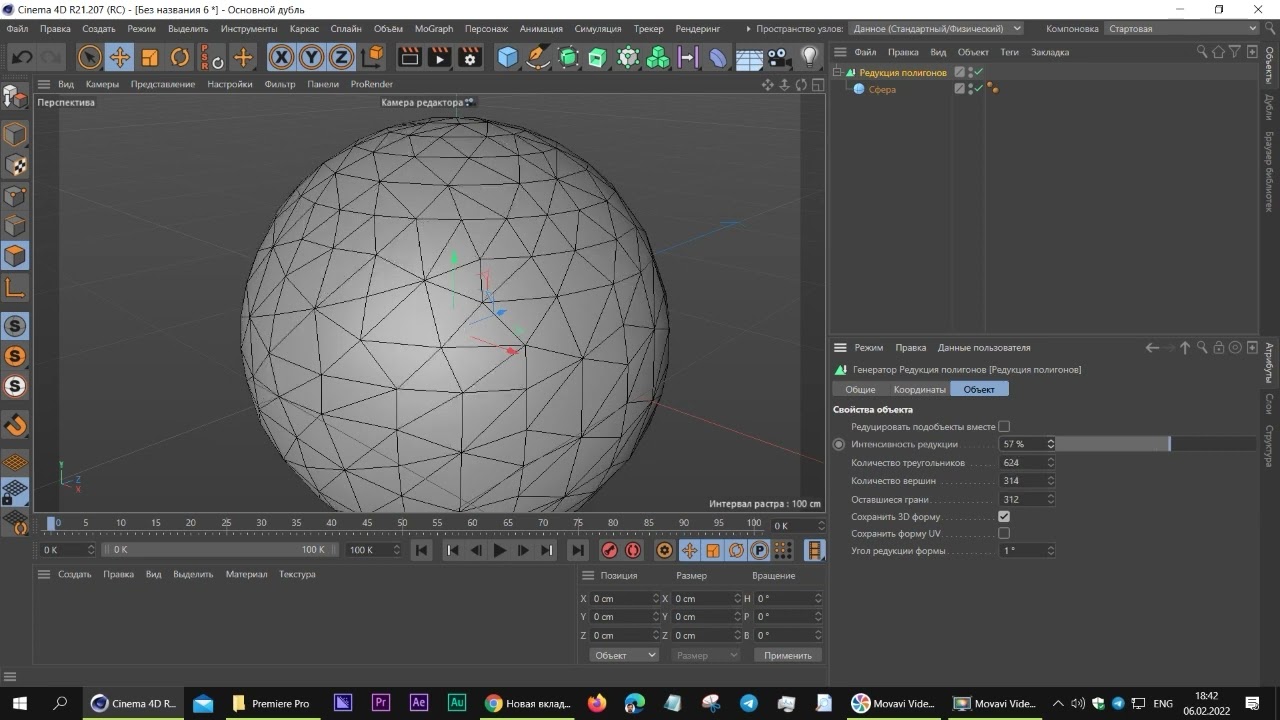Collapse Редукция полигонов tree item

(x=838, y=72)
